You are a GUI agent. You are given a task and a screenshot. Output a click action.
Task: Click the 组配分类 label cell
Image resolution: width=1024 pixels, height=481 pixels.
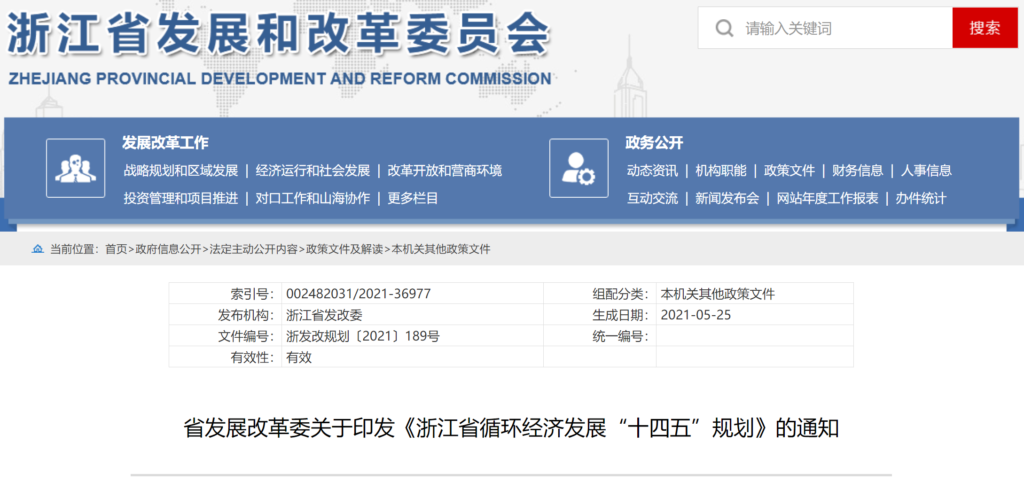pos(600,294)
